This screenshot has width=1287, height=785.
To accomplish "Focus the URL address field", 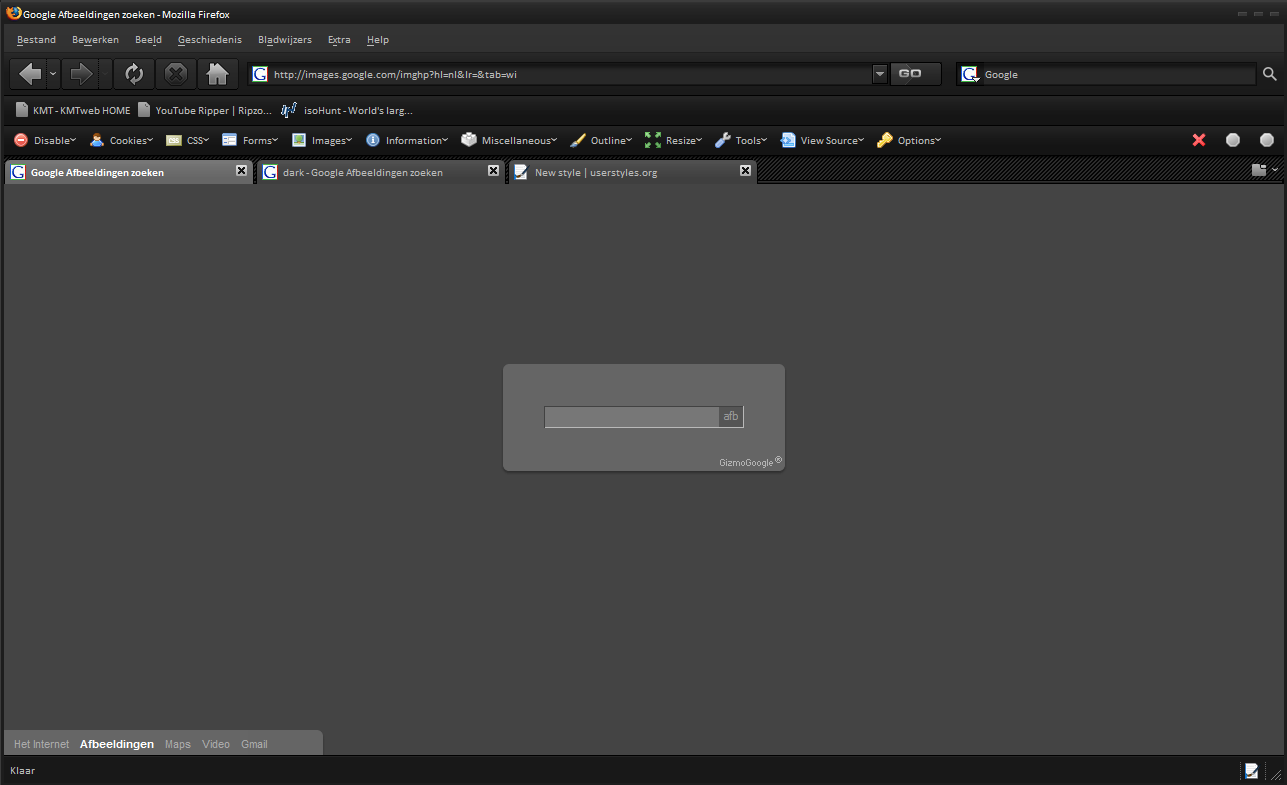I will click(570, 74).
